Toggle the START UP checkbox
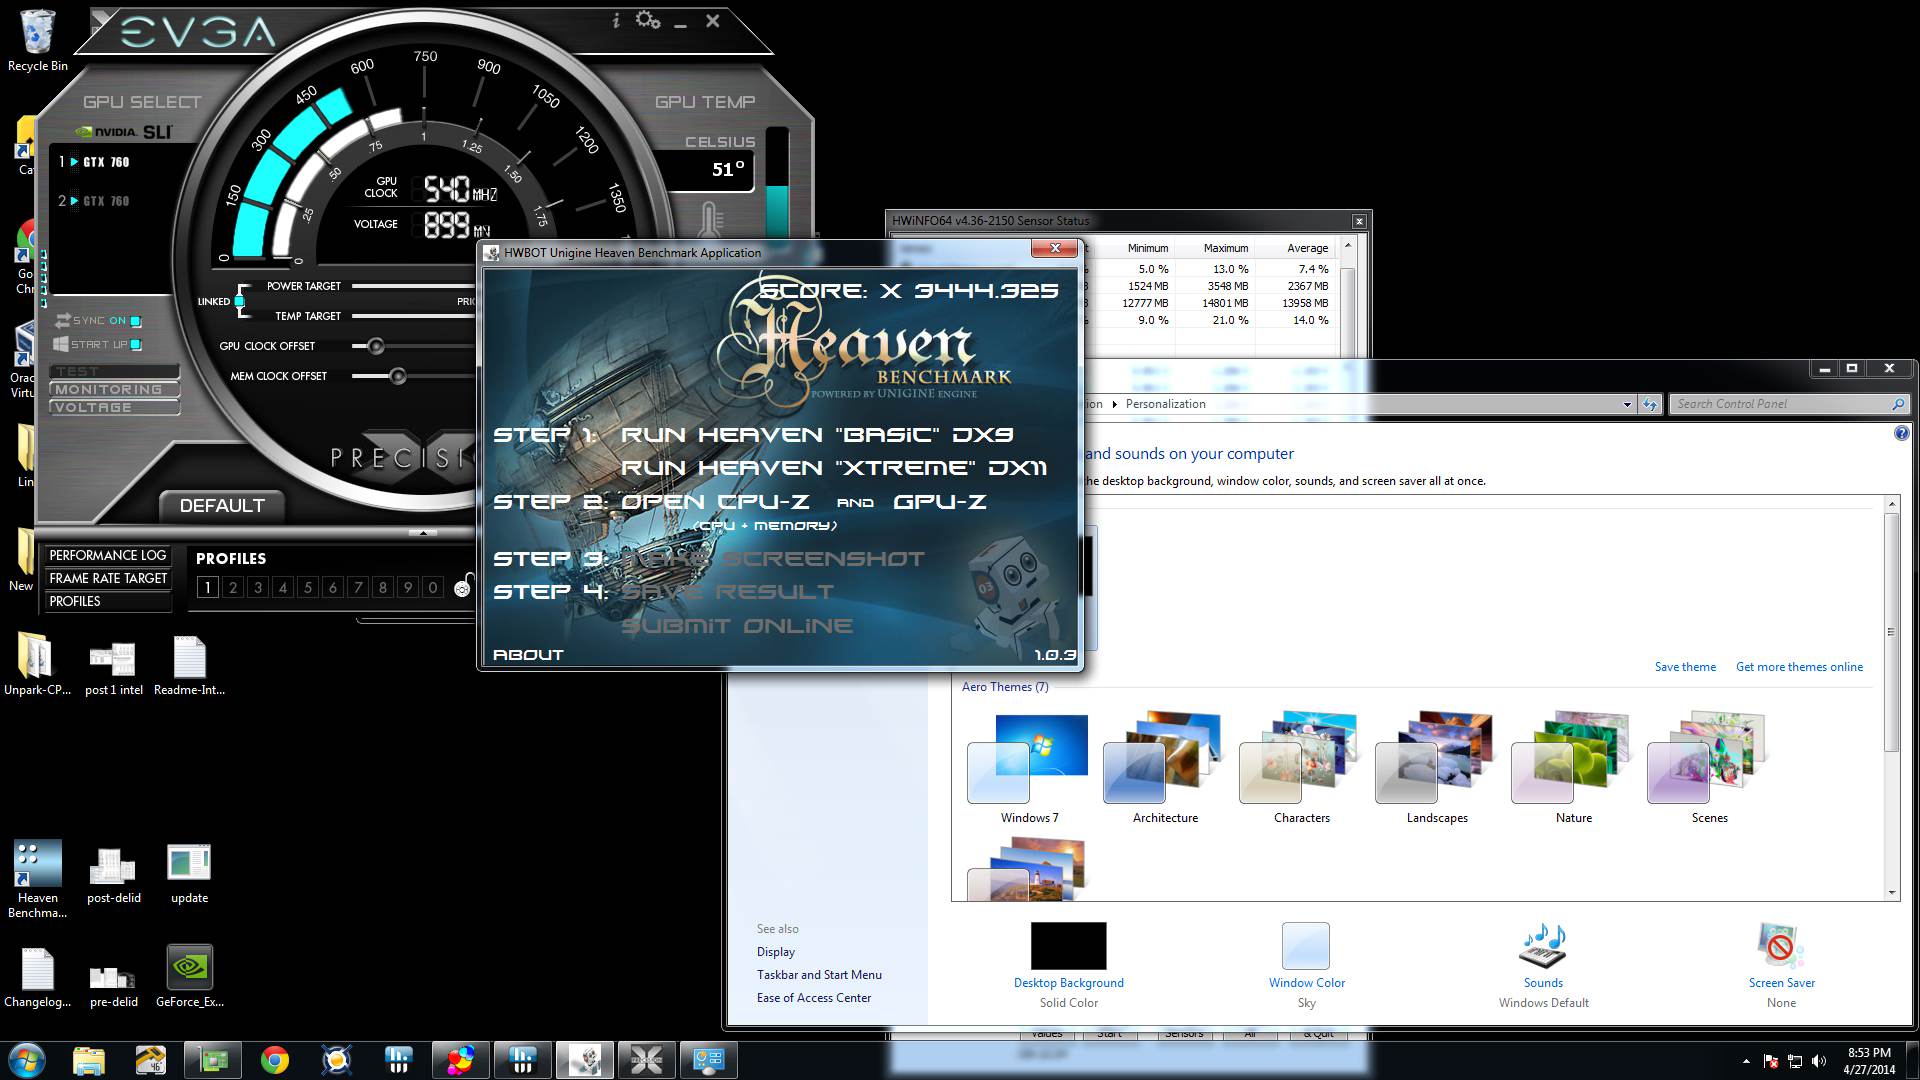Viewport: 1920px width, 1080px height. click(136, 345)
